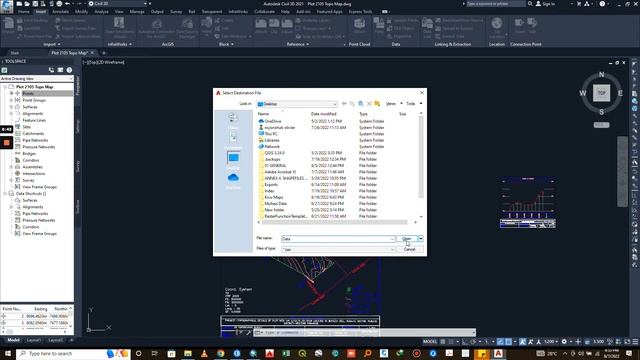Select the OneDrive entry in file list
This screenshot has width=640, height=360.
coord(273,121)
